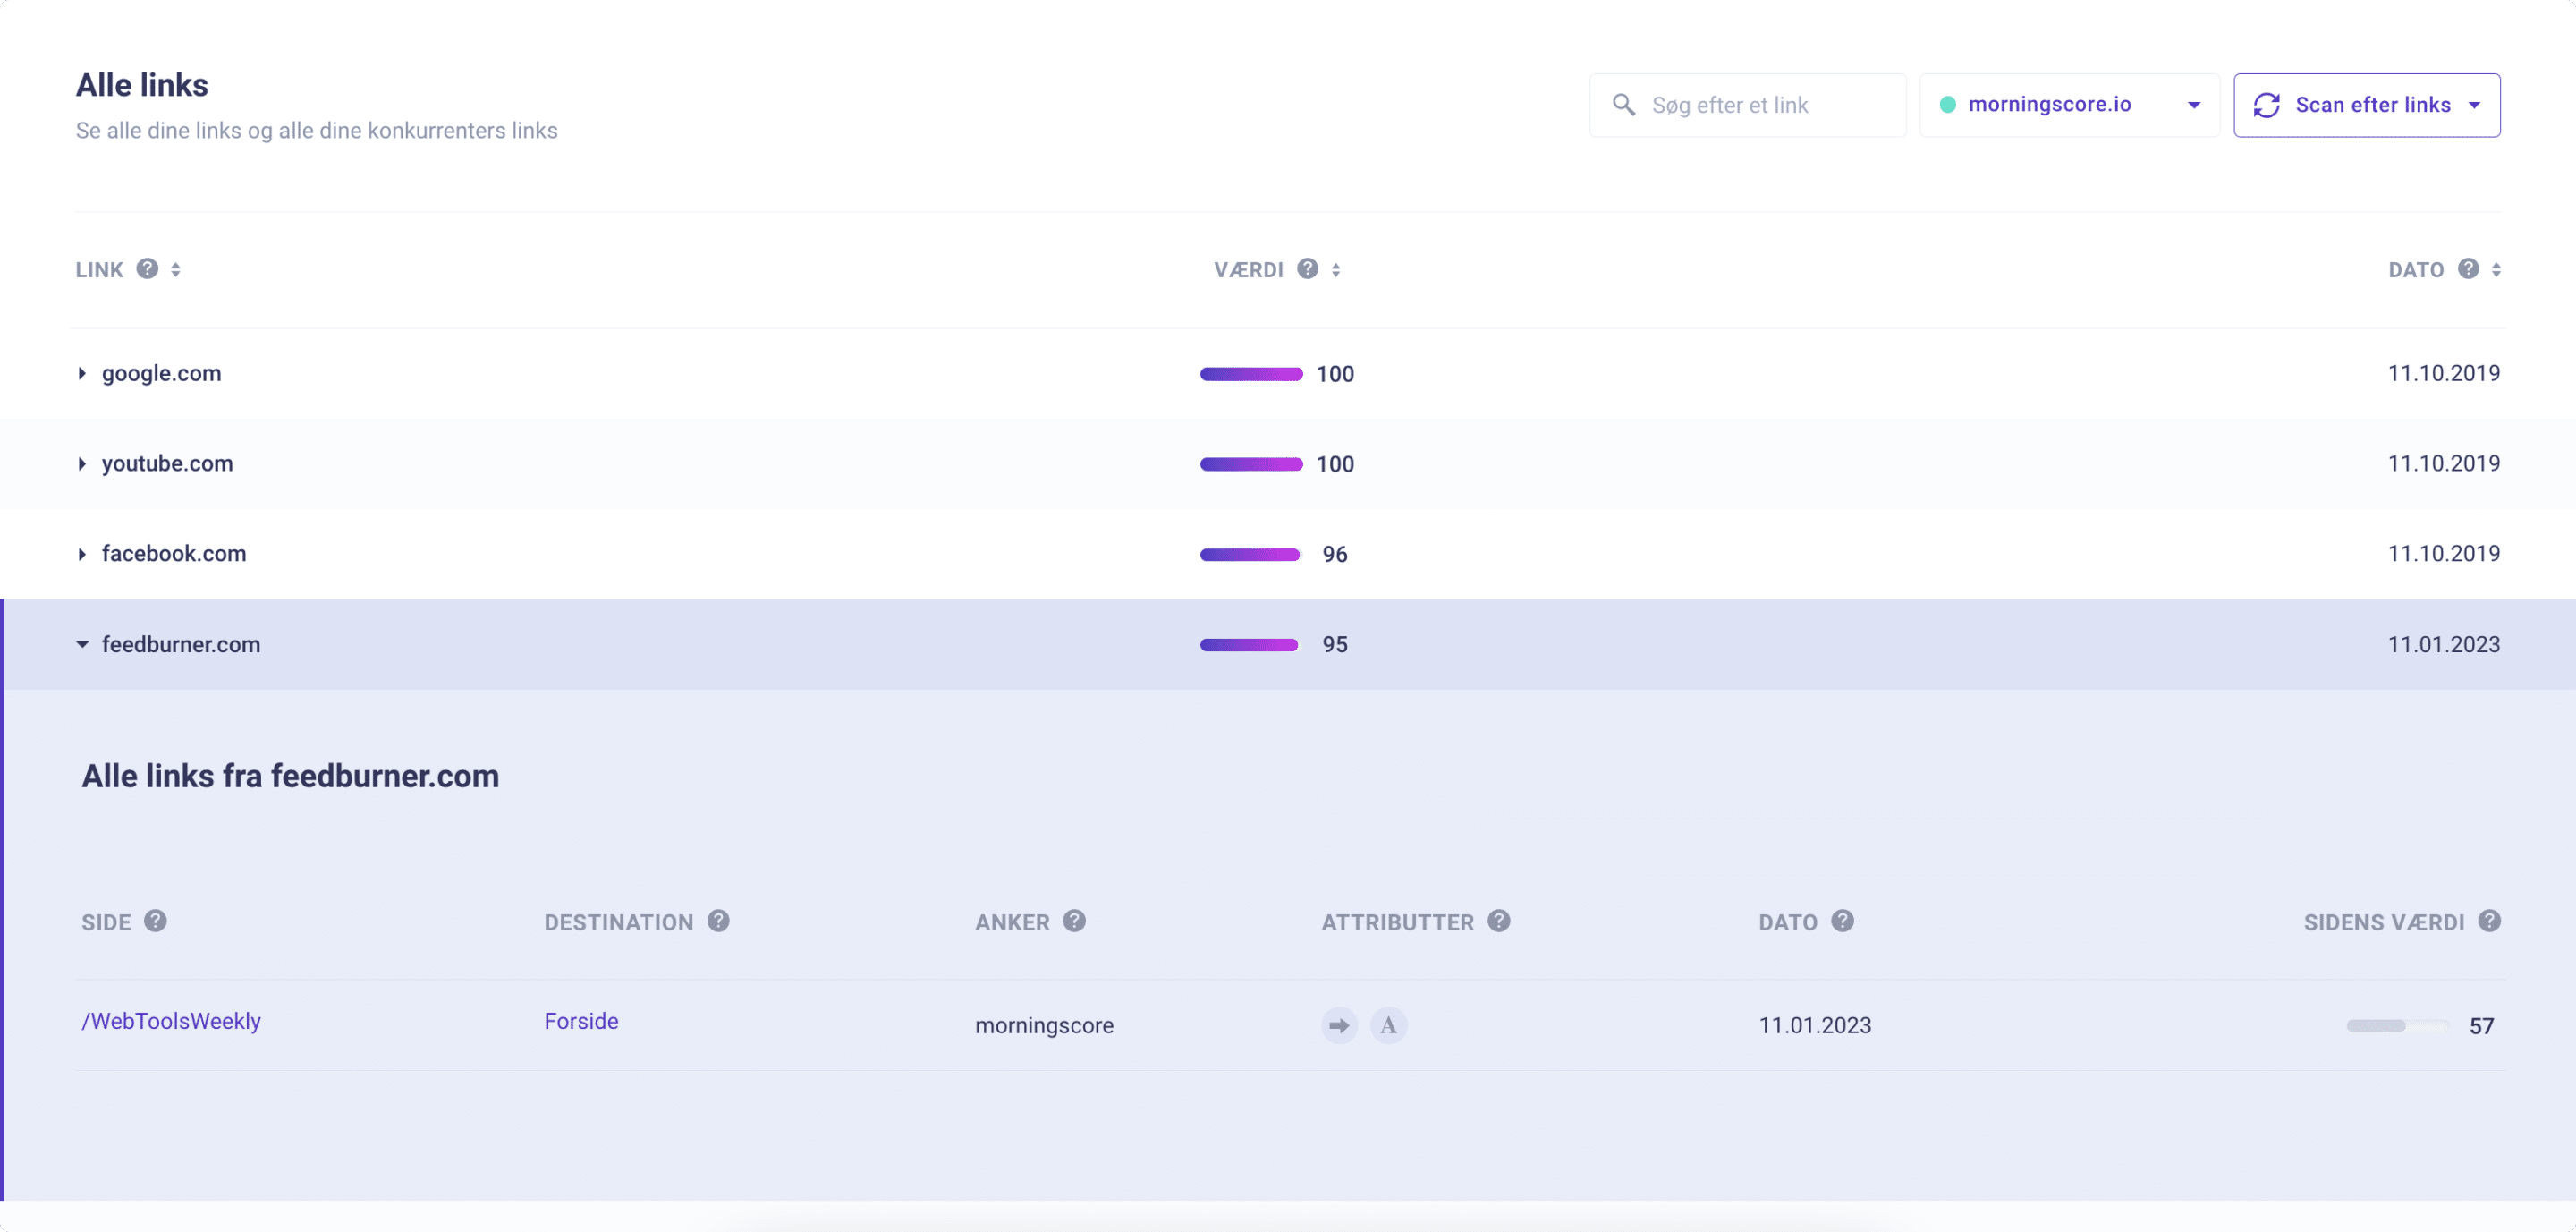Viewport: 2576px width, 1232px height.
Task: Click the search magnifier icon
Action: pyautogui.click(x=1624, y=105)
